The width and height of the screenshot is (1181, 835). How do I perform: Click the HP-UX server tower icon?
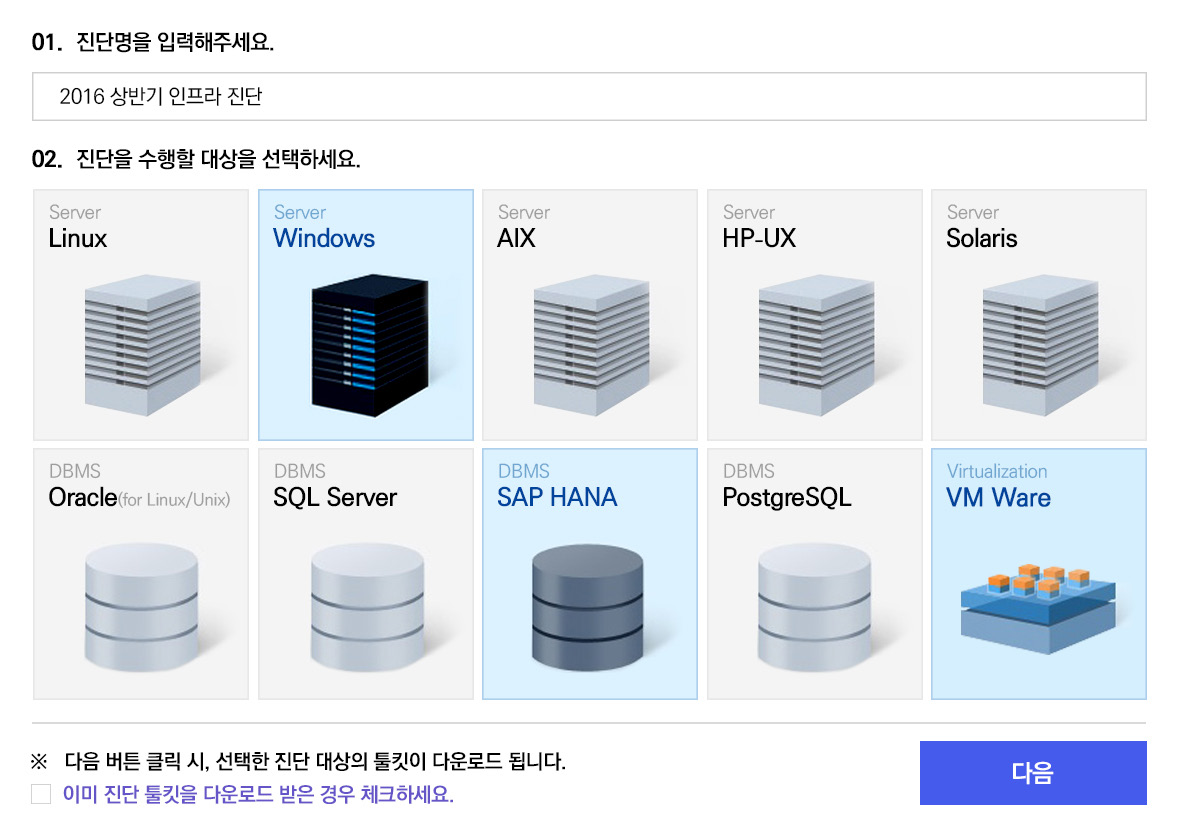tap(816, 346)
